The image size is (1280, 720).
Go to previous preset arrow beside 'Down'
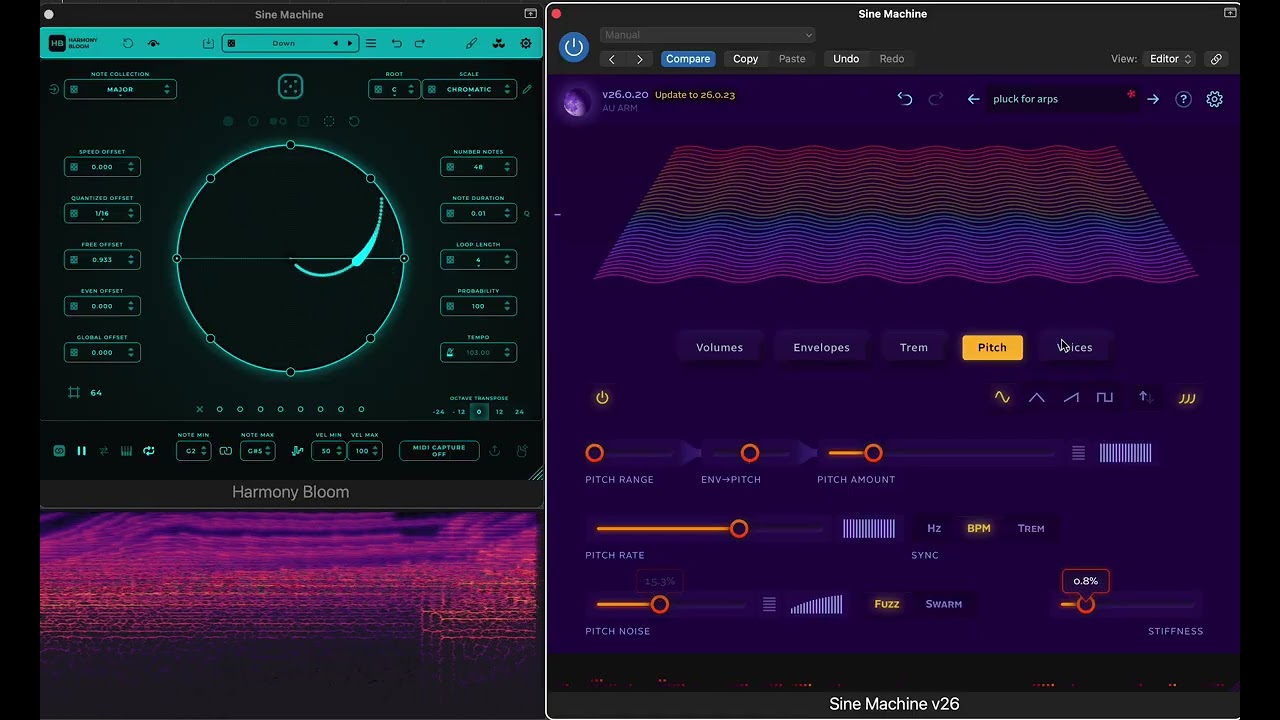[x=335, y=44]
